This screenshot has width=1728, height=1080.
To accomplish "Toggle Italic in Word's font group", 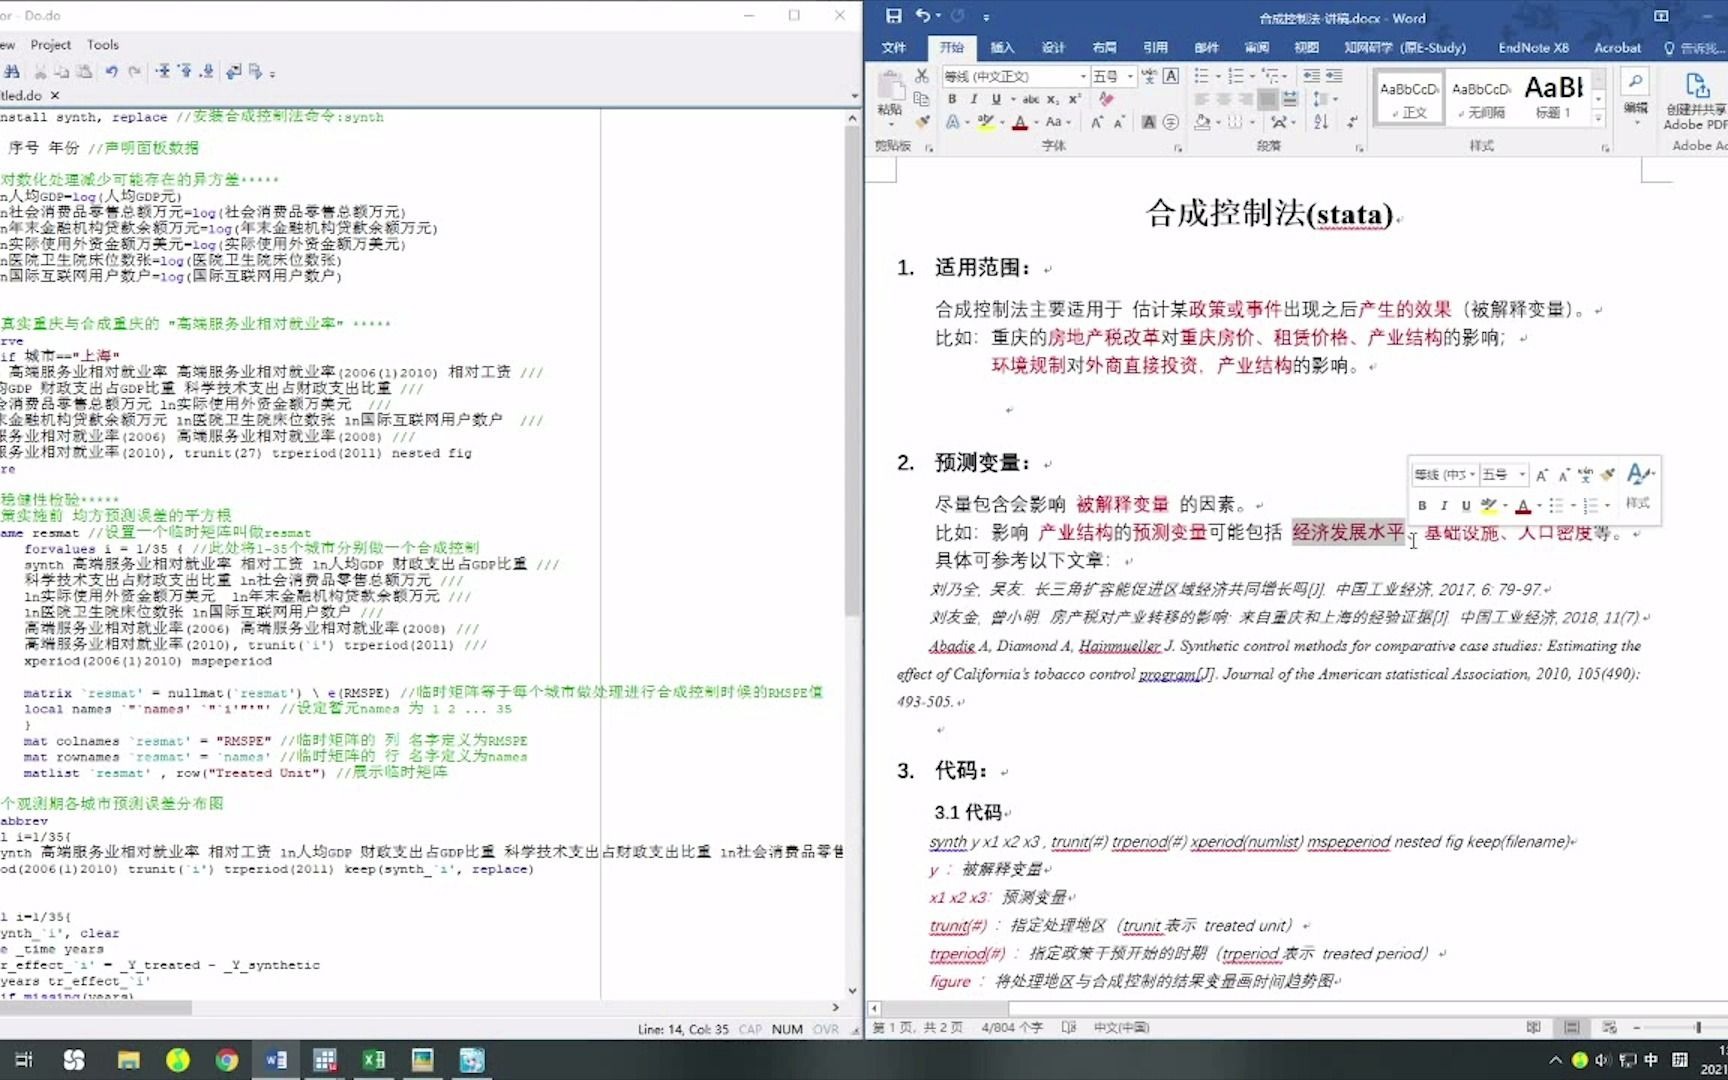I will pyautogui.click(x=974, y=99).
